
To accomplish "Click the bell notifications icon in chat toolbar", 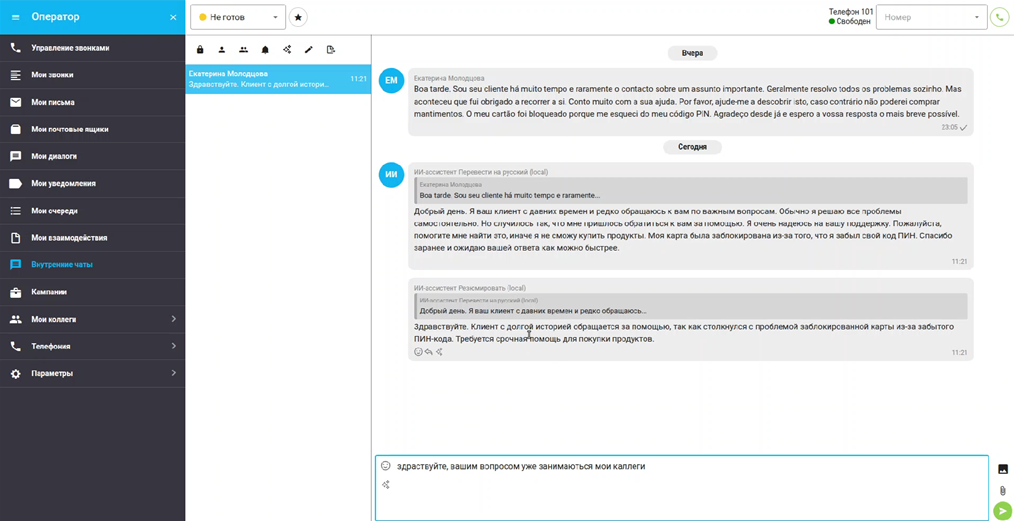I will pyautogui.click(x=265, y=49).
